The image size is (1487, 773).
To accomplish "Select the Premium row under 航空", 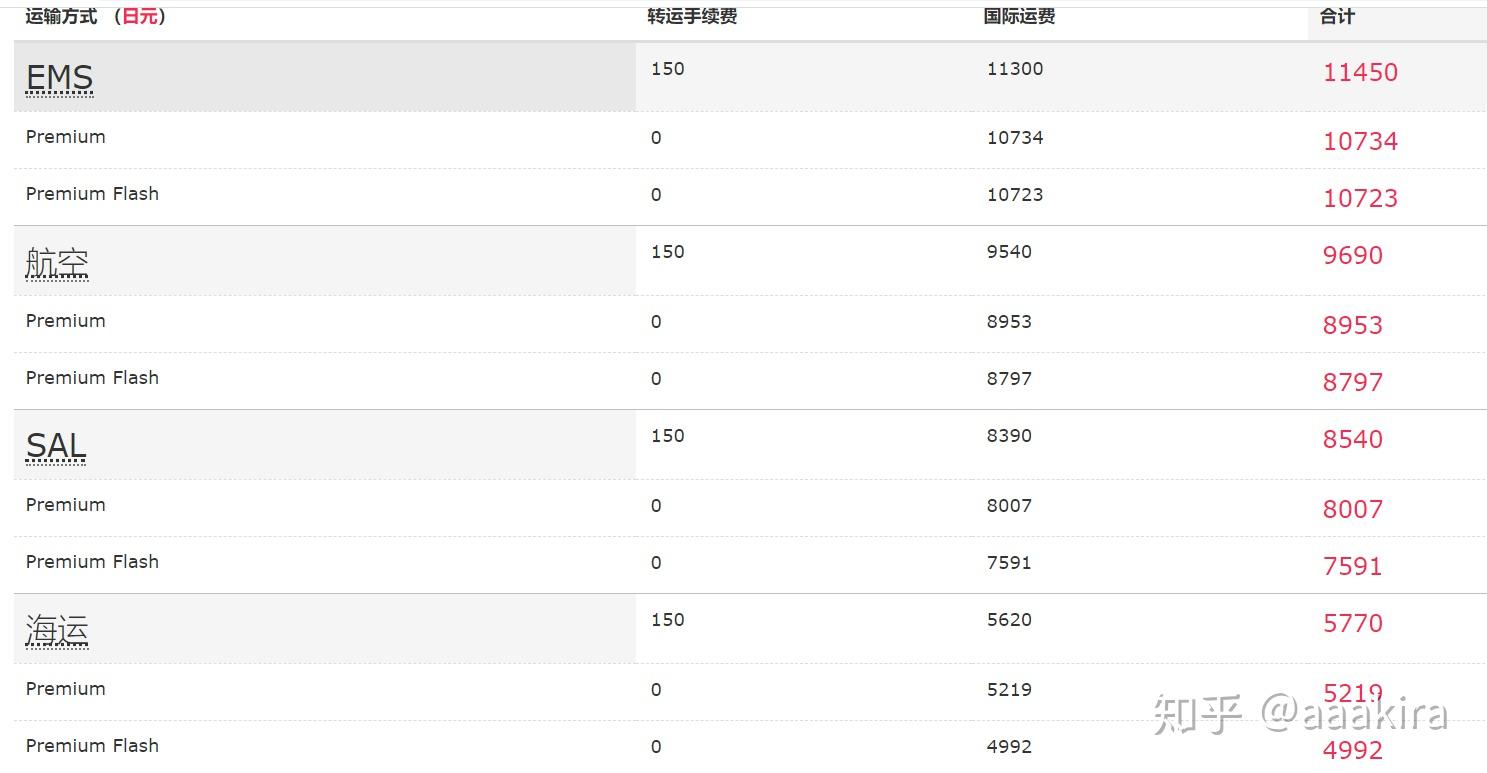I will tap(65, 321).
